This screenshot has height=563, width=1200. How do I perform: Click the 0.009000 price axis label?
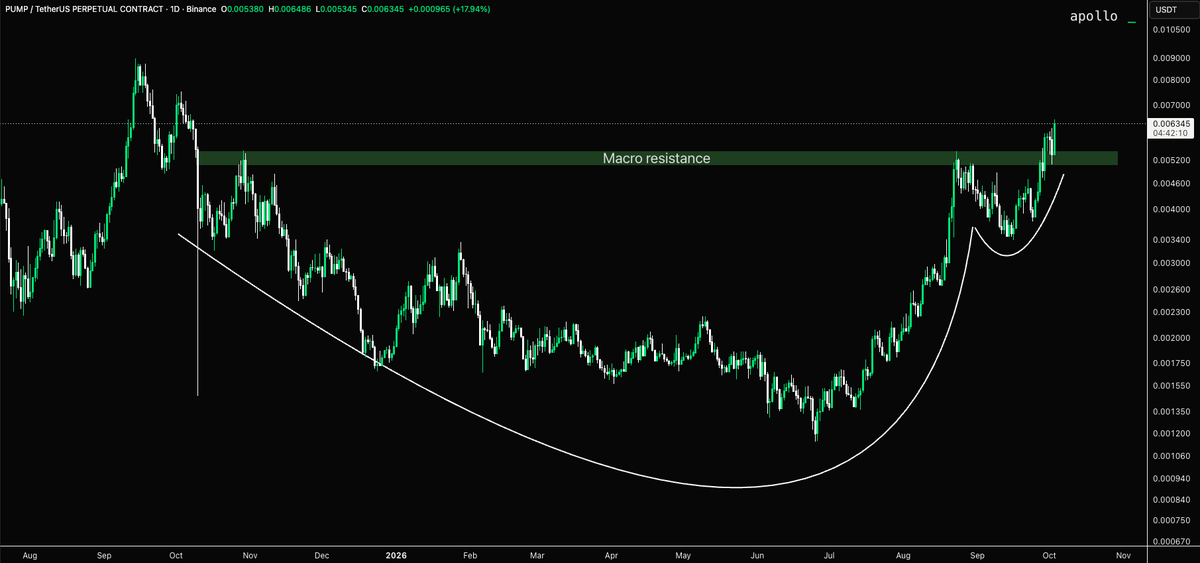click(x=1170, y=58)
